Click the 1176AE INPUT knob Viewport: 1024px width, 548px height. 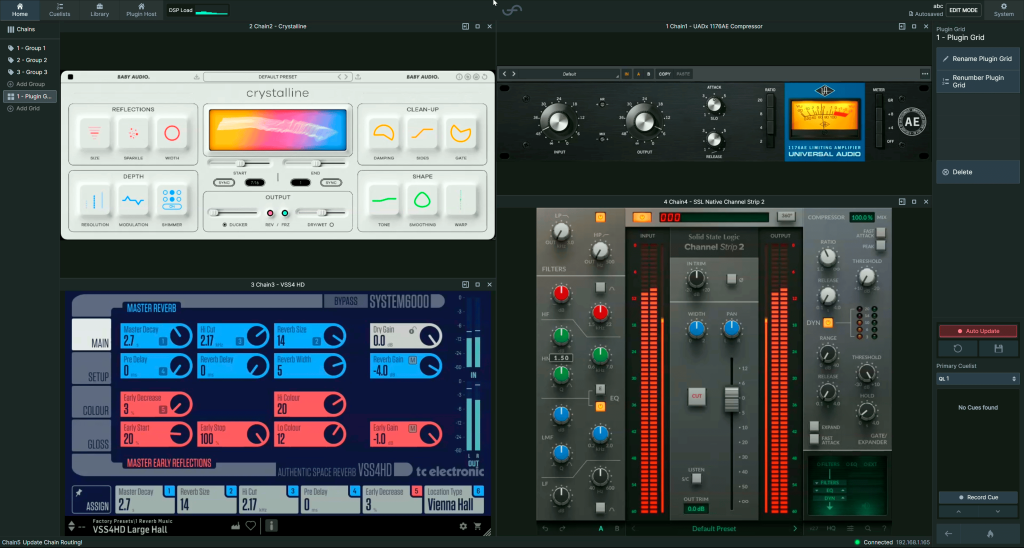pyautogui.click(x=558, y=122)
